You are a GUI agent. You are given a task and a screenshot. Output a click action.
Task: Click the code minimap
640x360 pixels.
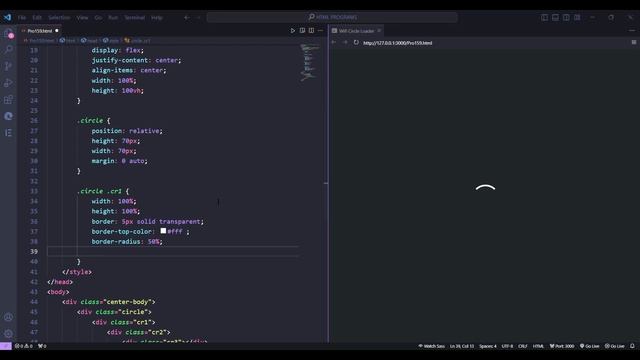[310, 62]
